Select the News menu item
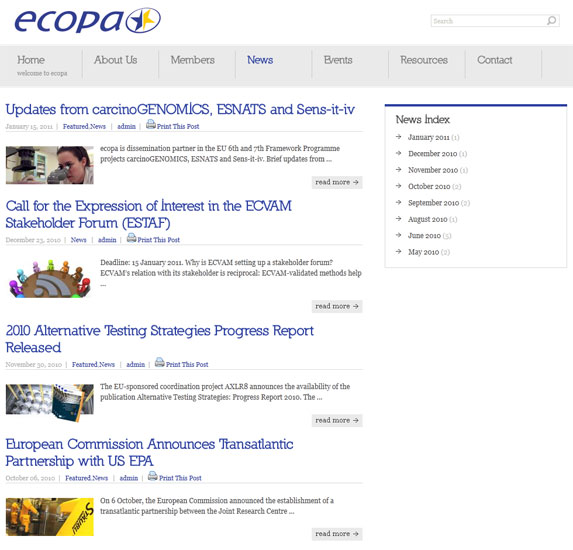573x550 pixels. [x=260, y=60]
